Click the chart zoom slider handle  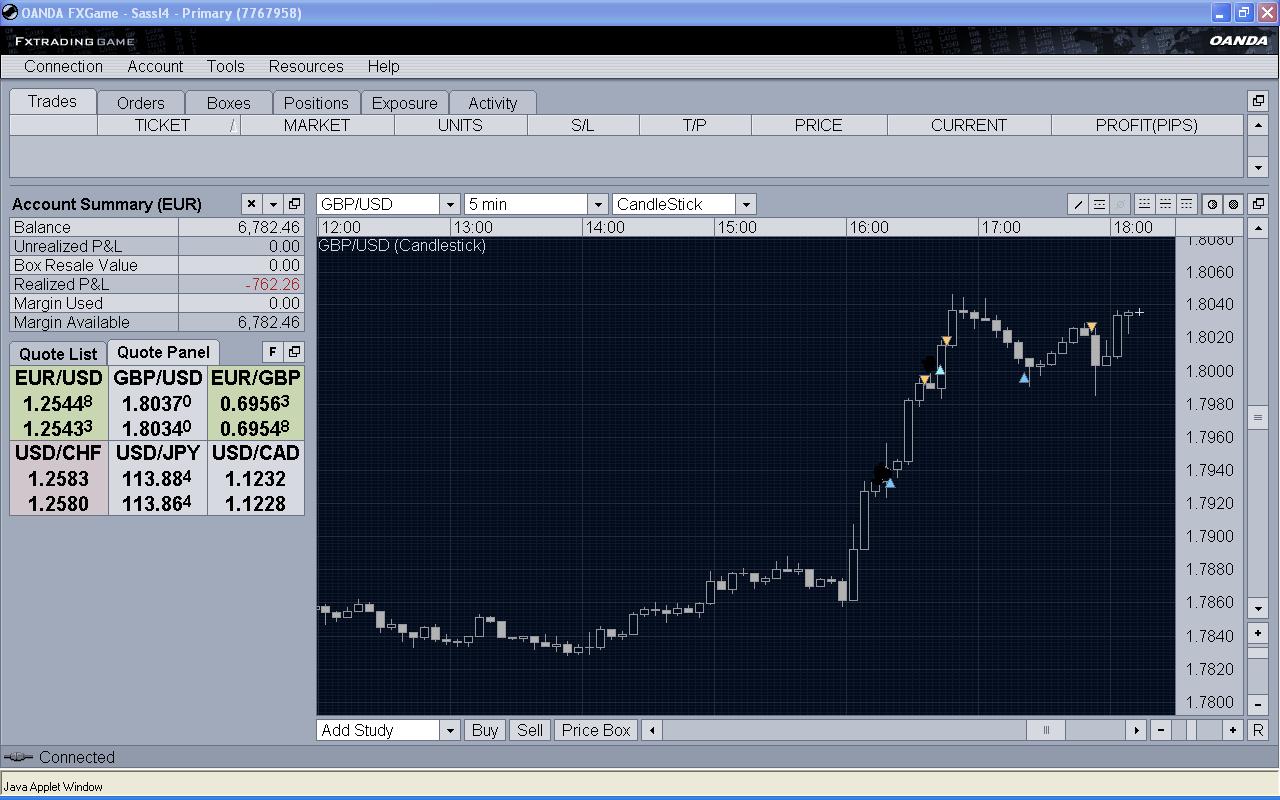point(1191,730)
